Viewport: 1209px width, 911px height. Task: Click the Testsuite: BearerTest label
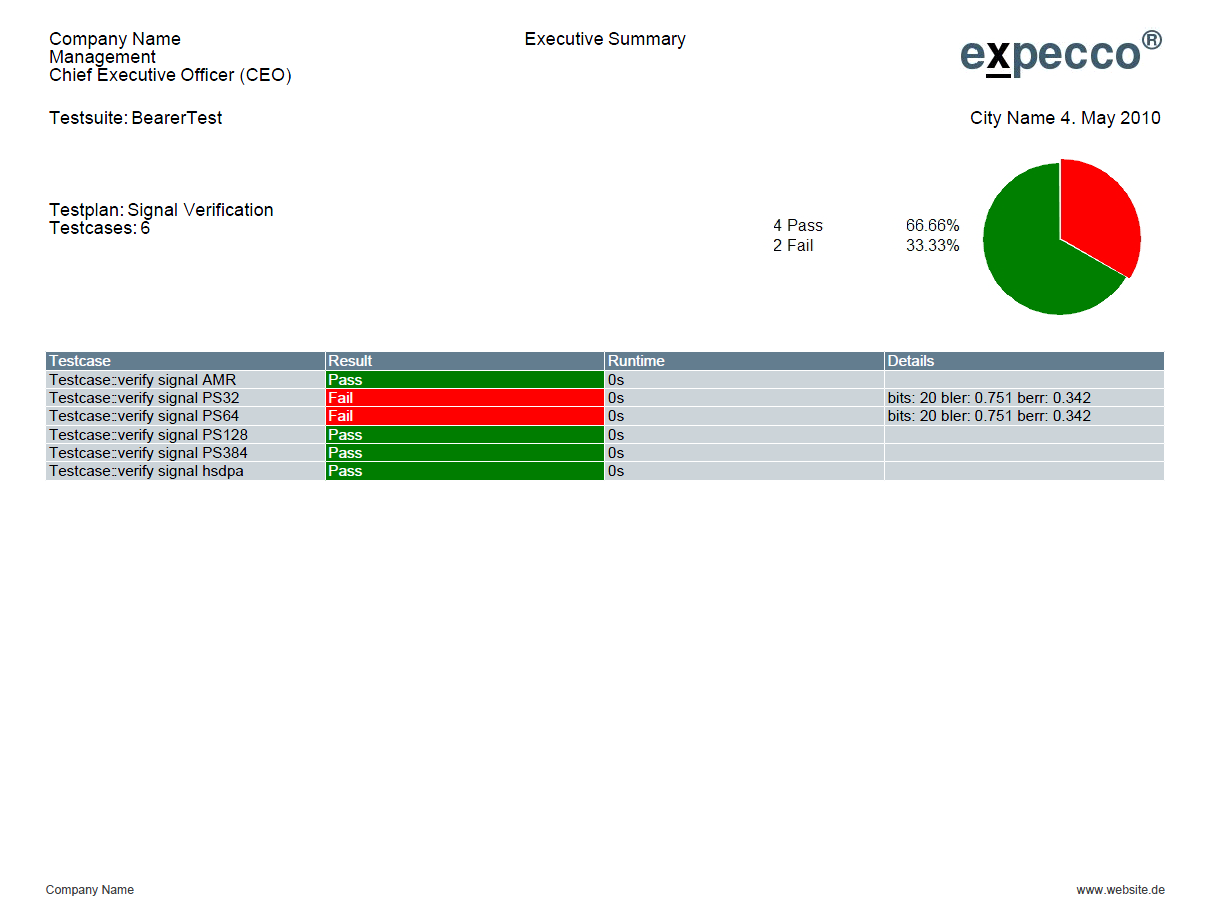pyautogui.click(x=136, y=118)
